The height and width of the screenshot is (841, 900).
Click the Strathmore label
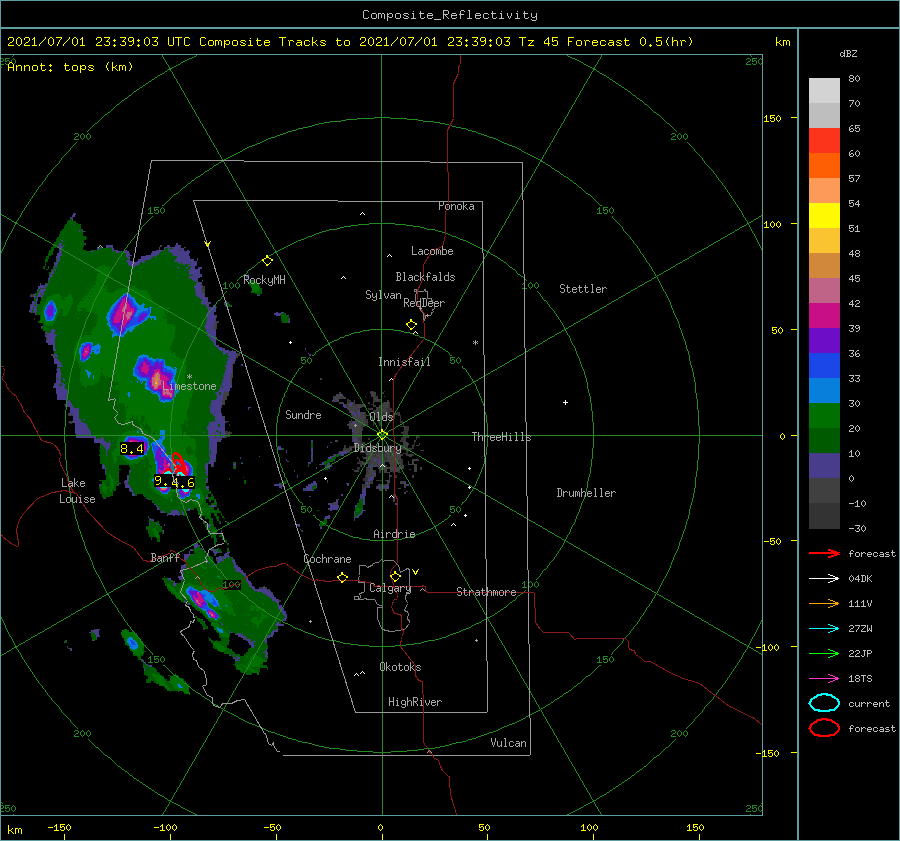[486, 592]
